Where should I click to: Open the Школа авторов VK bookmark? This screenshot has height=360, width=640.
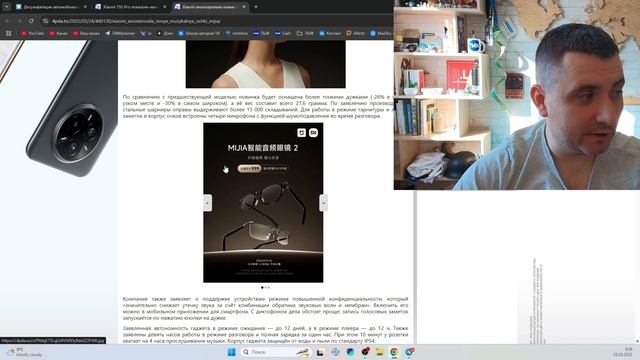point(199,33)
